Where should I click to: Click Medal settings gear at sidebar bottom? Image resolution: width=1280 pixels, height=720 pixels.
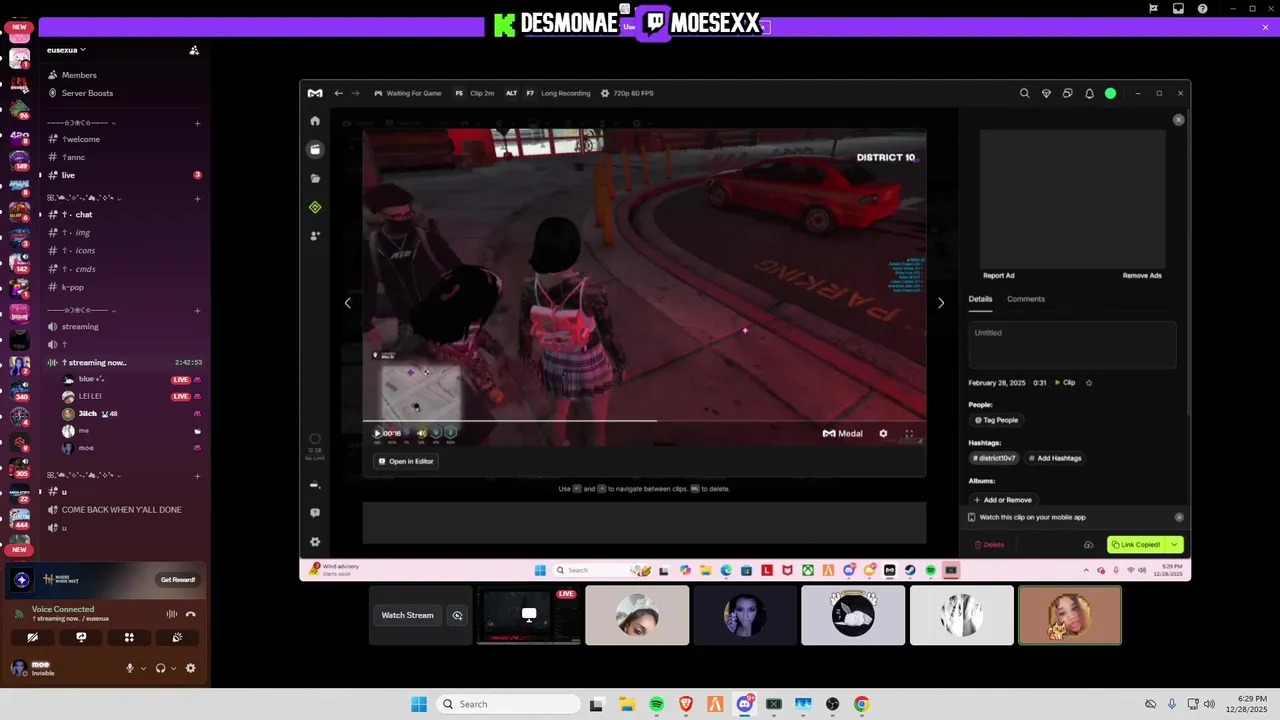(x=315, y=542)
